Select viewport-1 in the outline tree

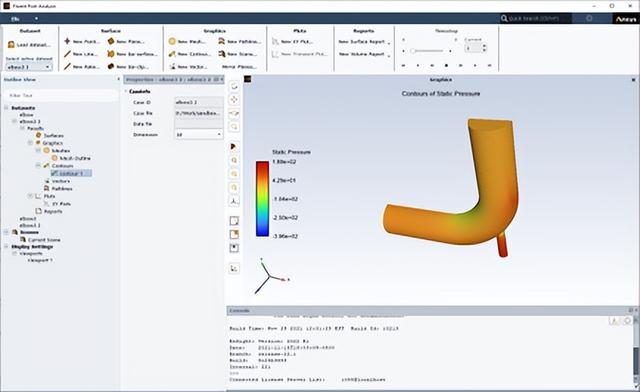[x=40, y=260]
